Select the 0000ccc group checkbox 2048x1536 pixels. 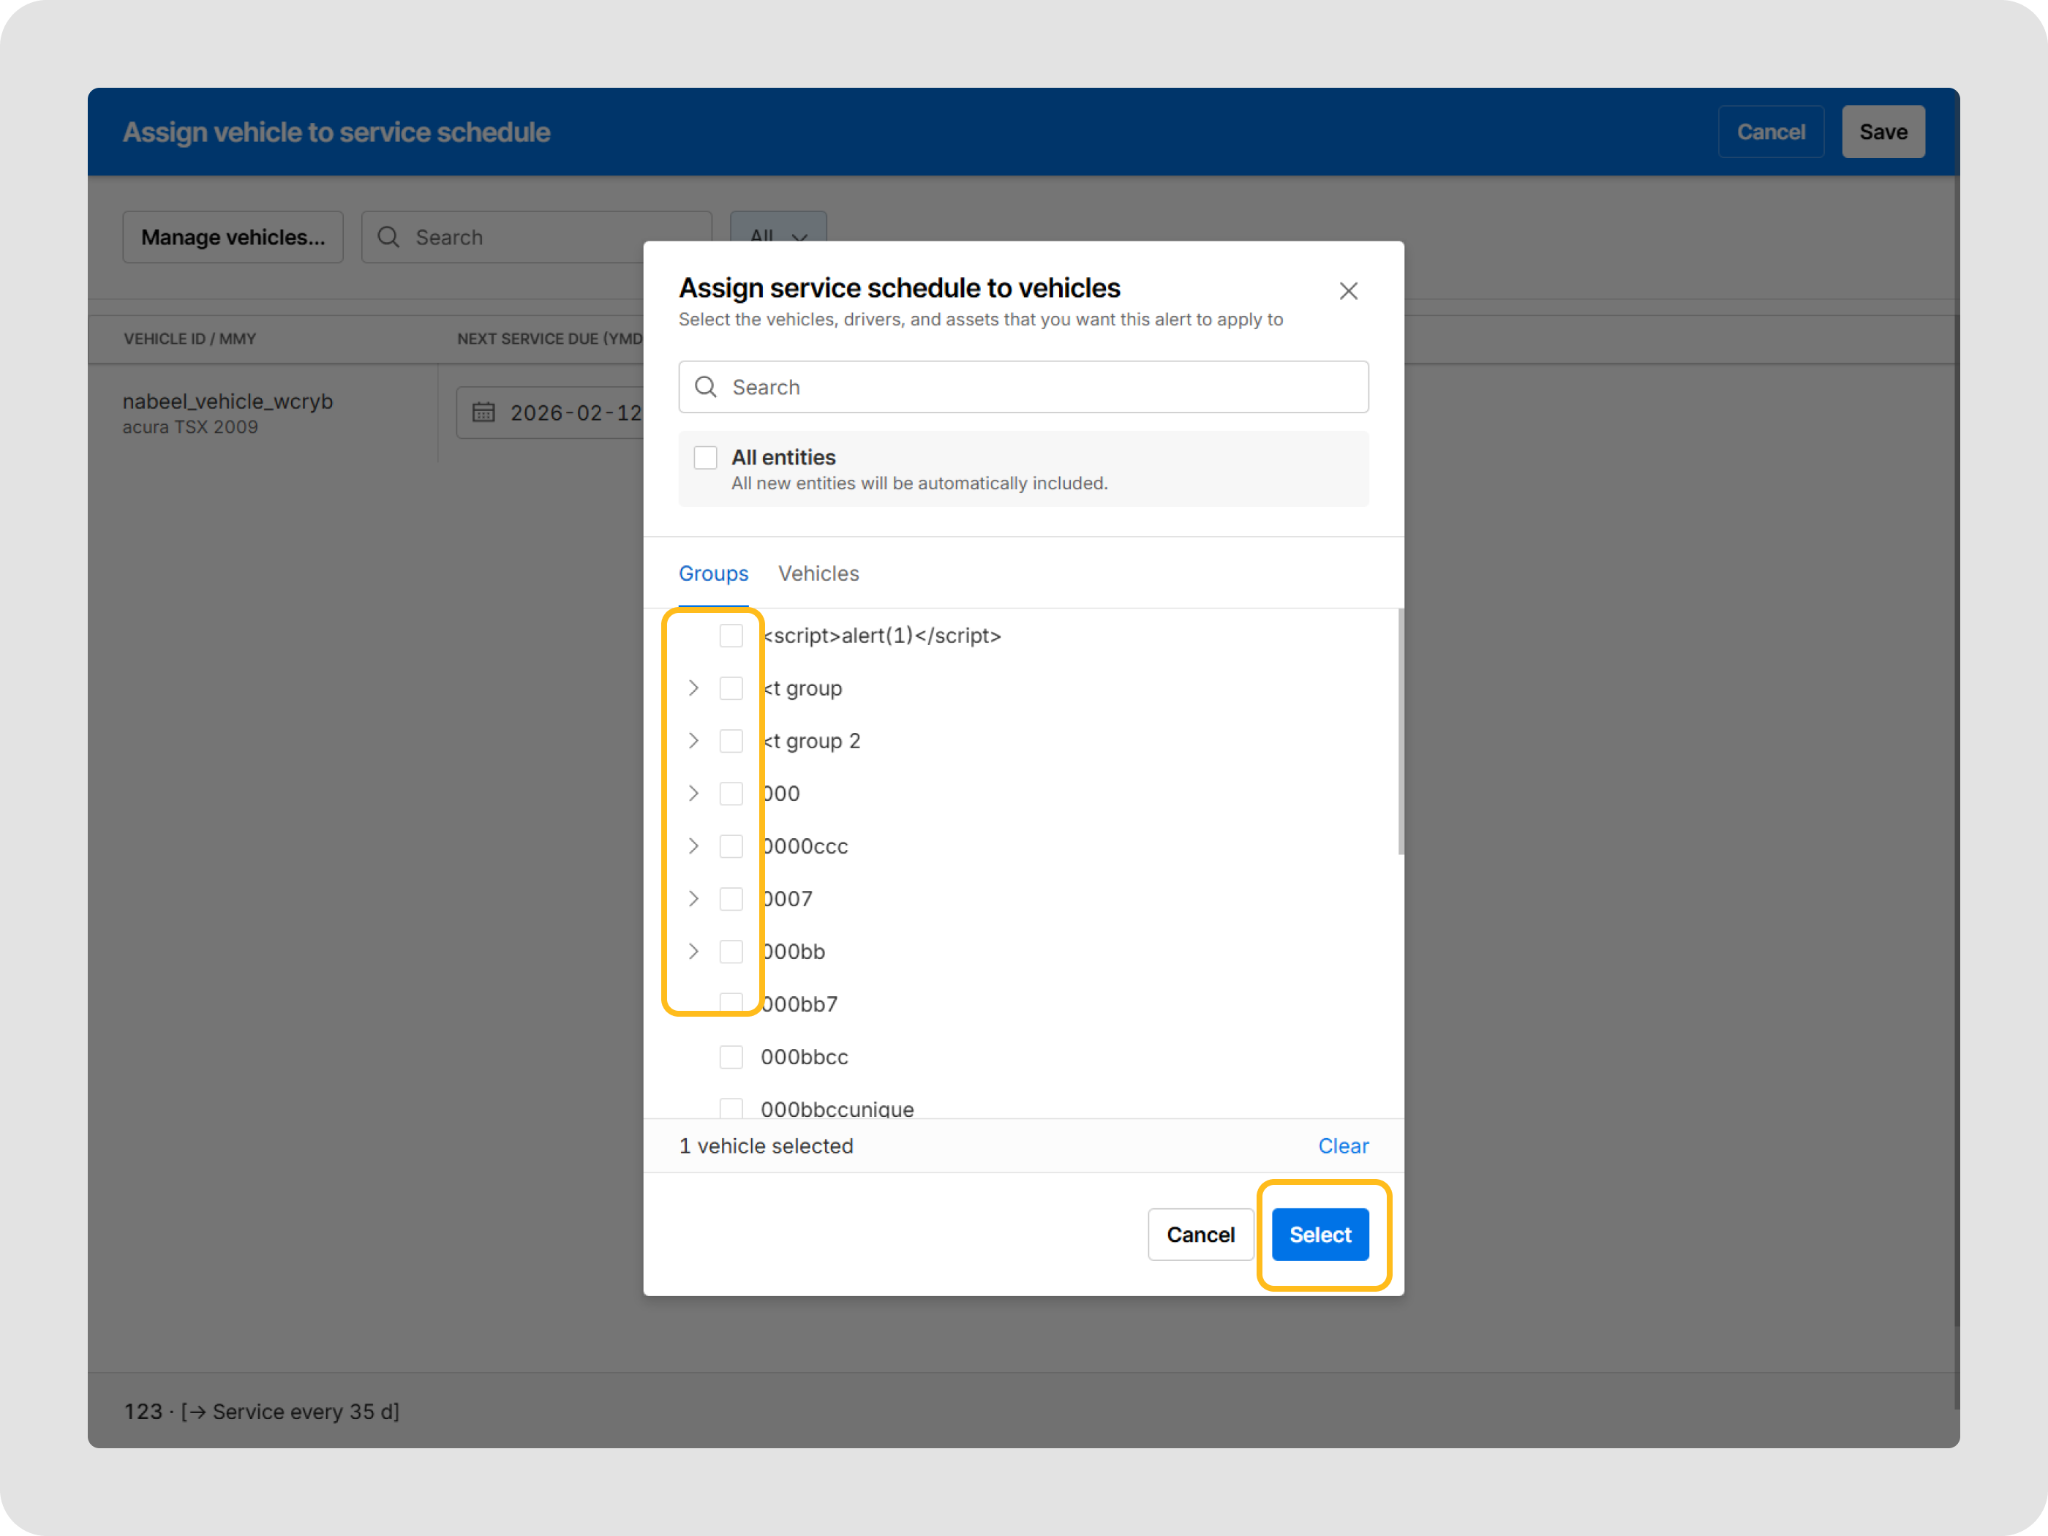[x=731, y=846]
